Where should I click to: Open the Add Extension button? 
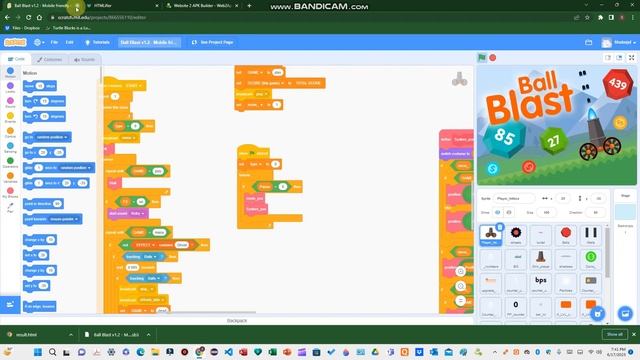[x=10, y=304]
